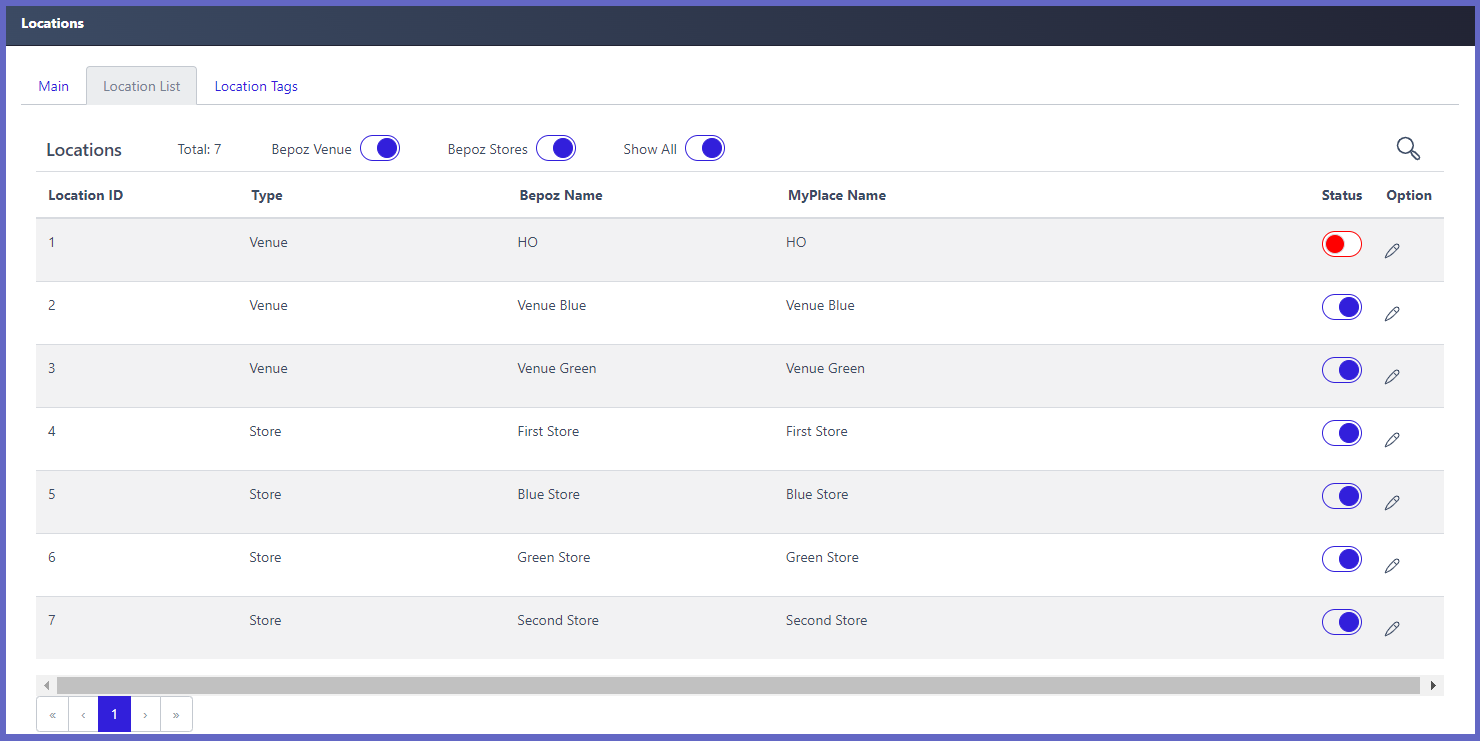Click Bepoz Name cell HO

pos(528,242)
